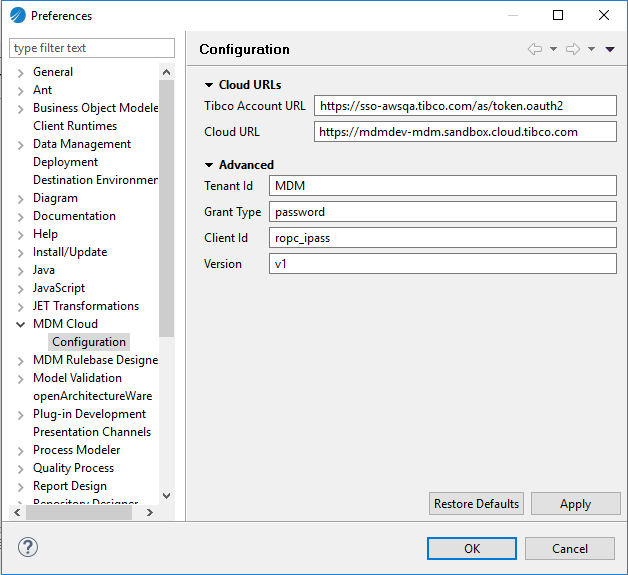Expand the Model Validation node
The height and width of the screenshot is (575, 628).
point(20,379)
